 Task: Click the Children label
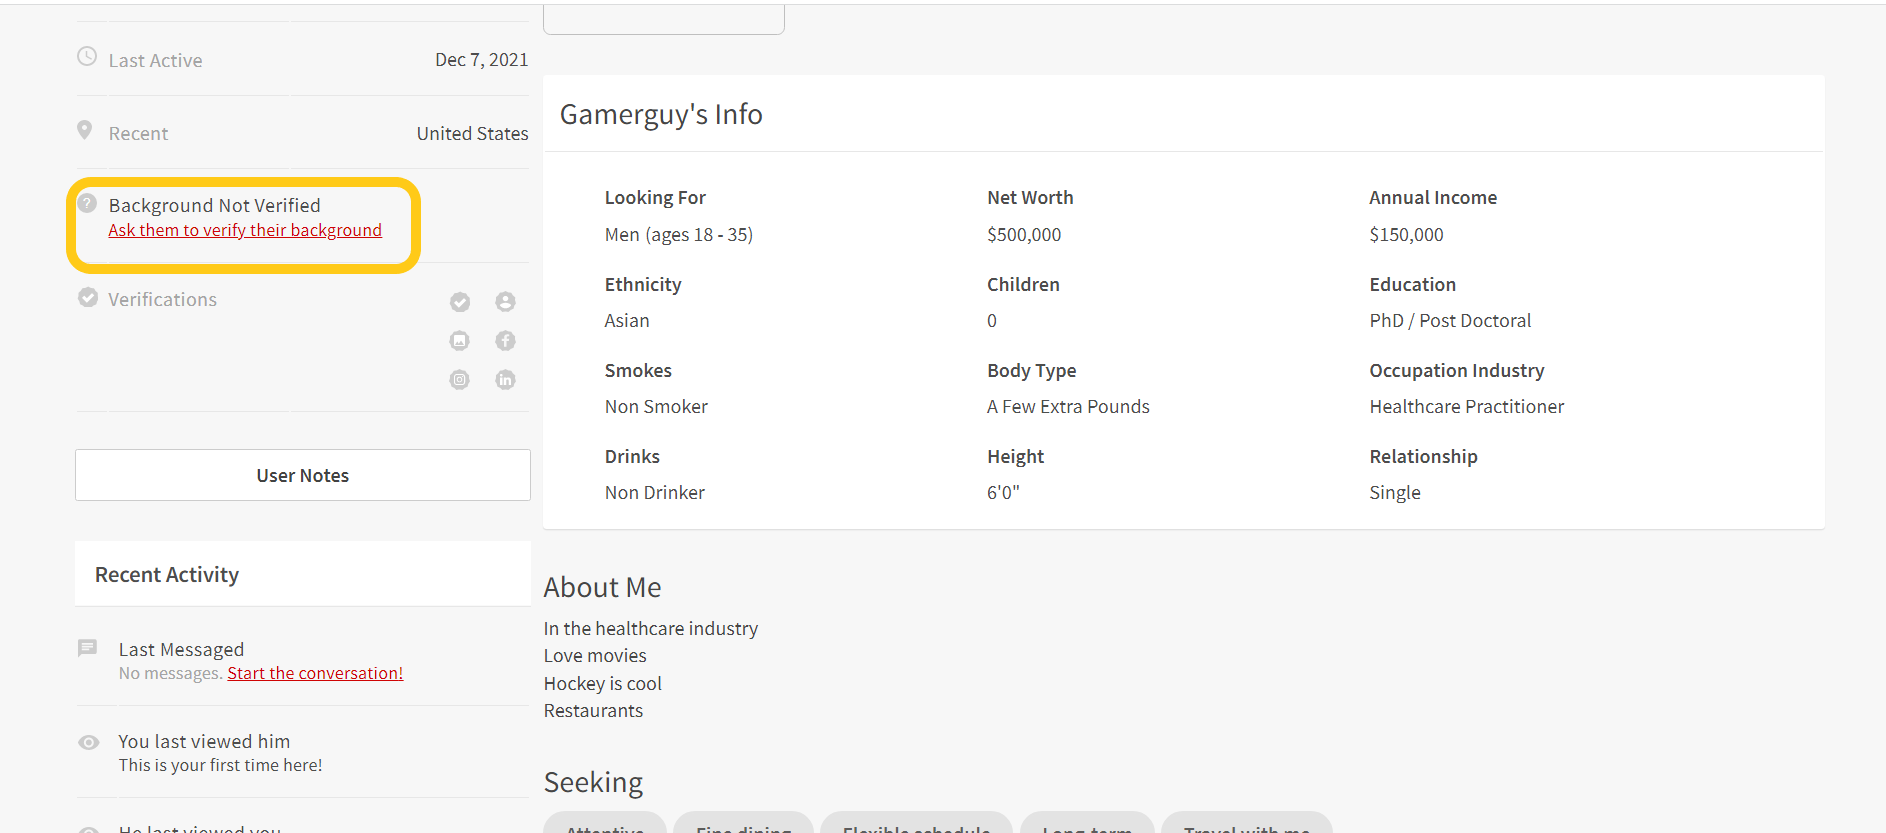click(1023, 284)
